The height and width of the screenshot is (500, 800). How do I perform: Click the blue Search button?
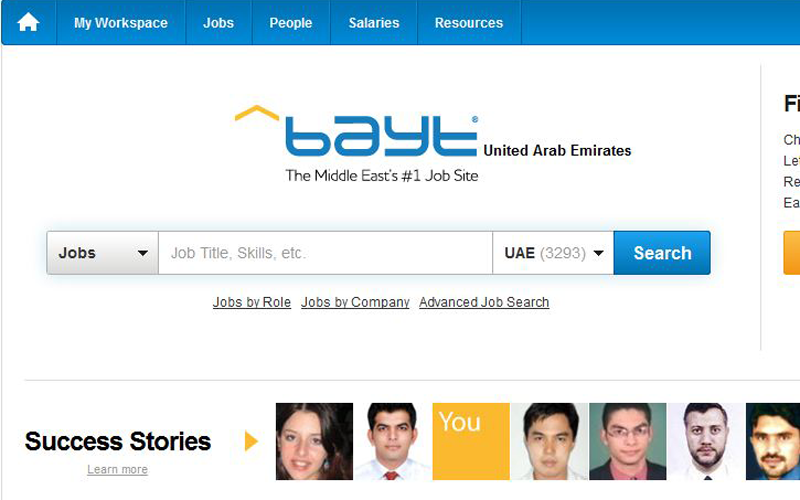pos(662,253)
